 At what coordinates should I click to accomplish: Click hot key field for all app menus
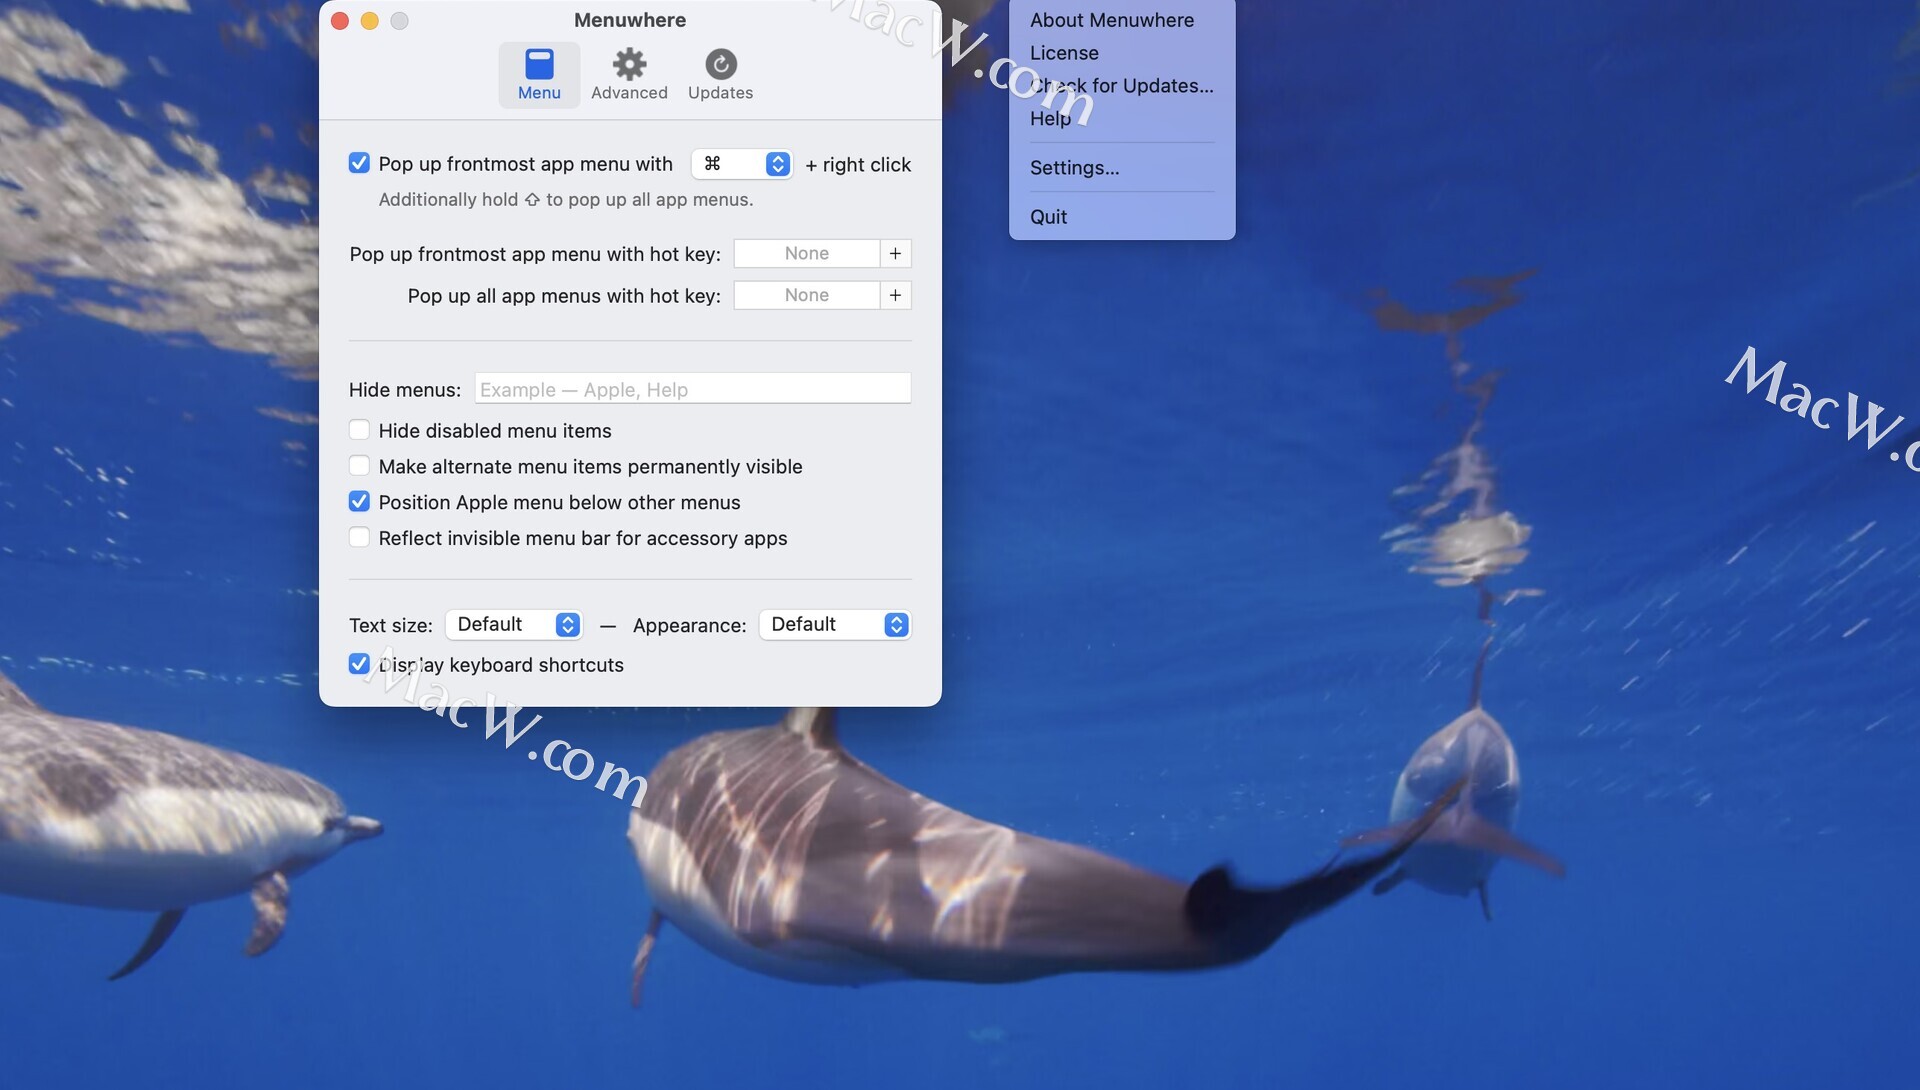(x=806, y=296)
